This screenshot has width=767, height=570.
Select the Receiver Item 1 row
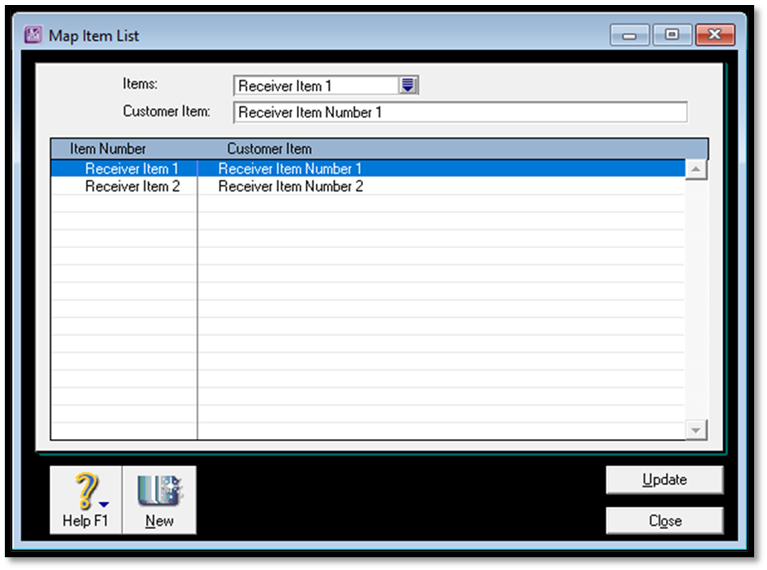click(x=132, y=169)
